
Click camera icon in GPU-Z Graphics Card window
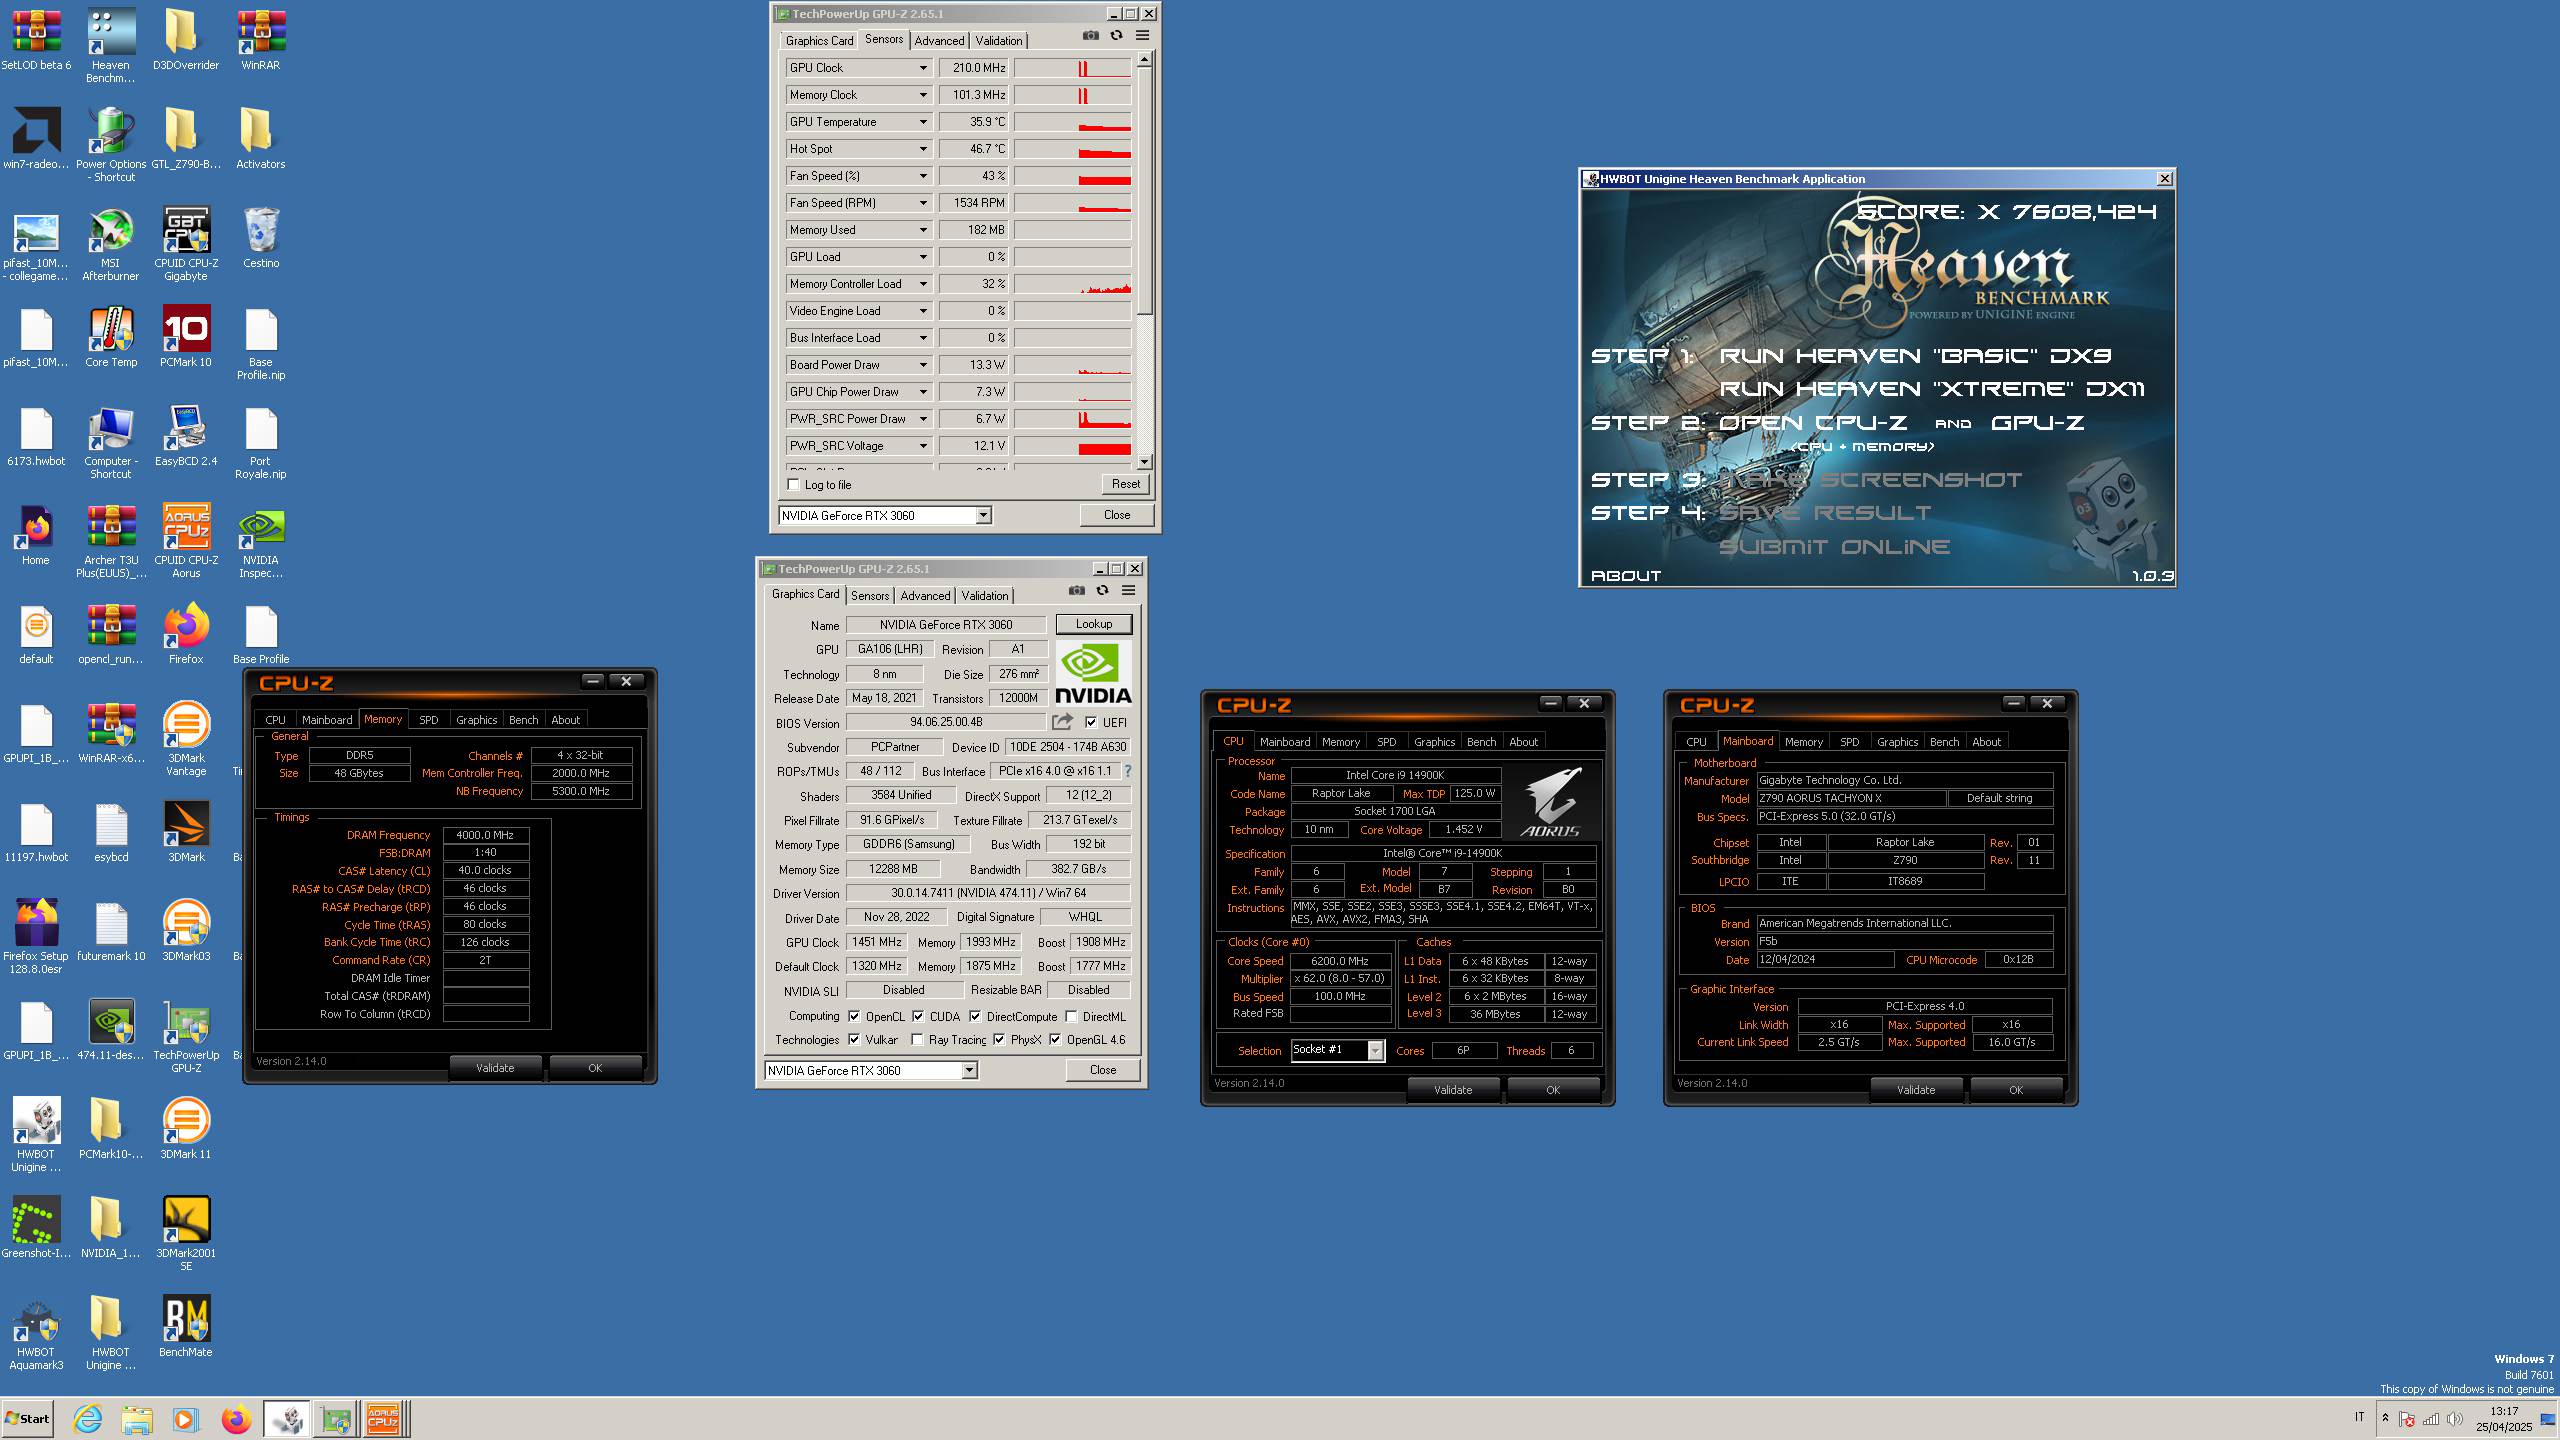coord(1076,590)
